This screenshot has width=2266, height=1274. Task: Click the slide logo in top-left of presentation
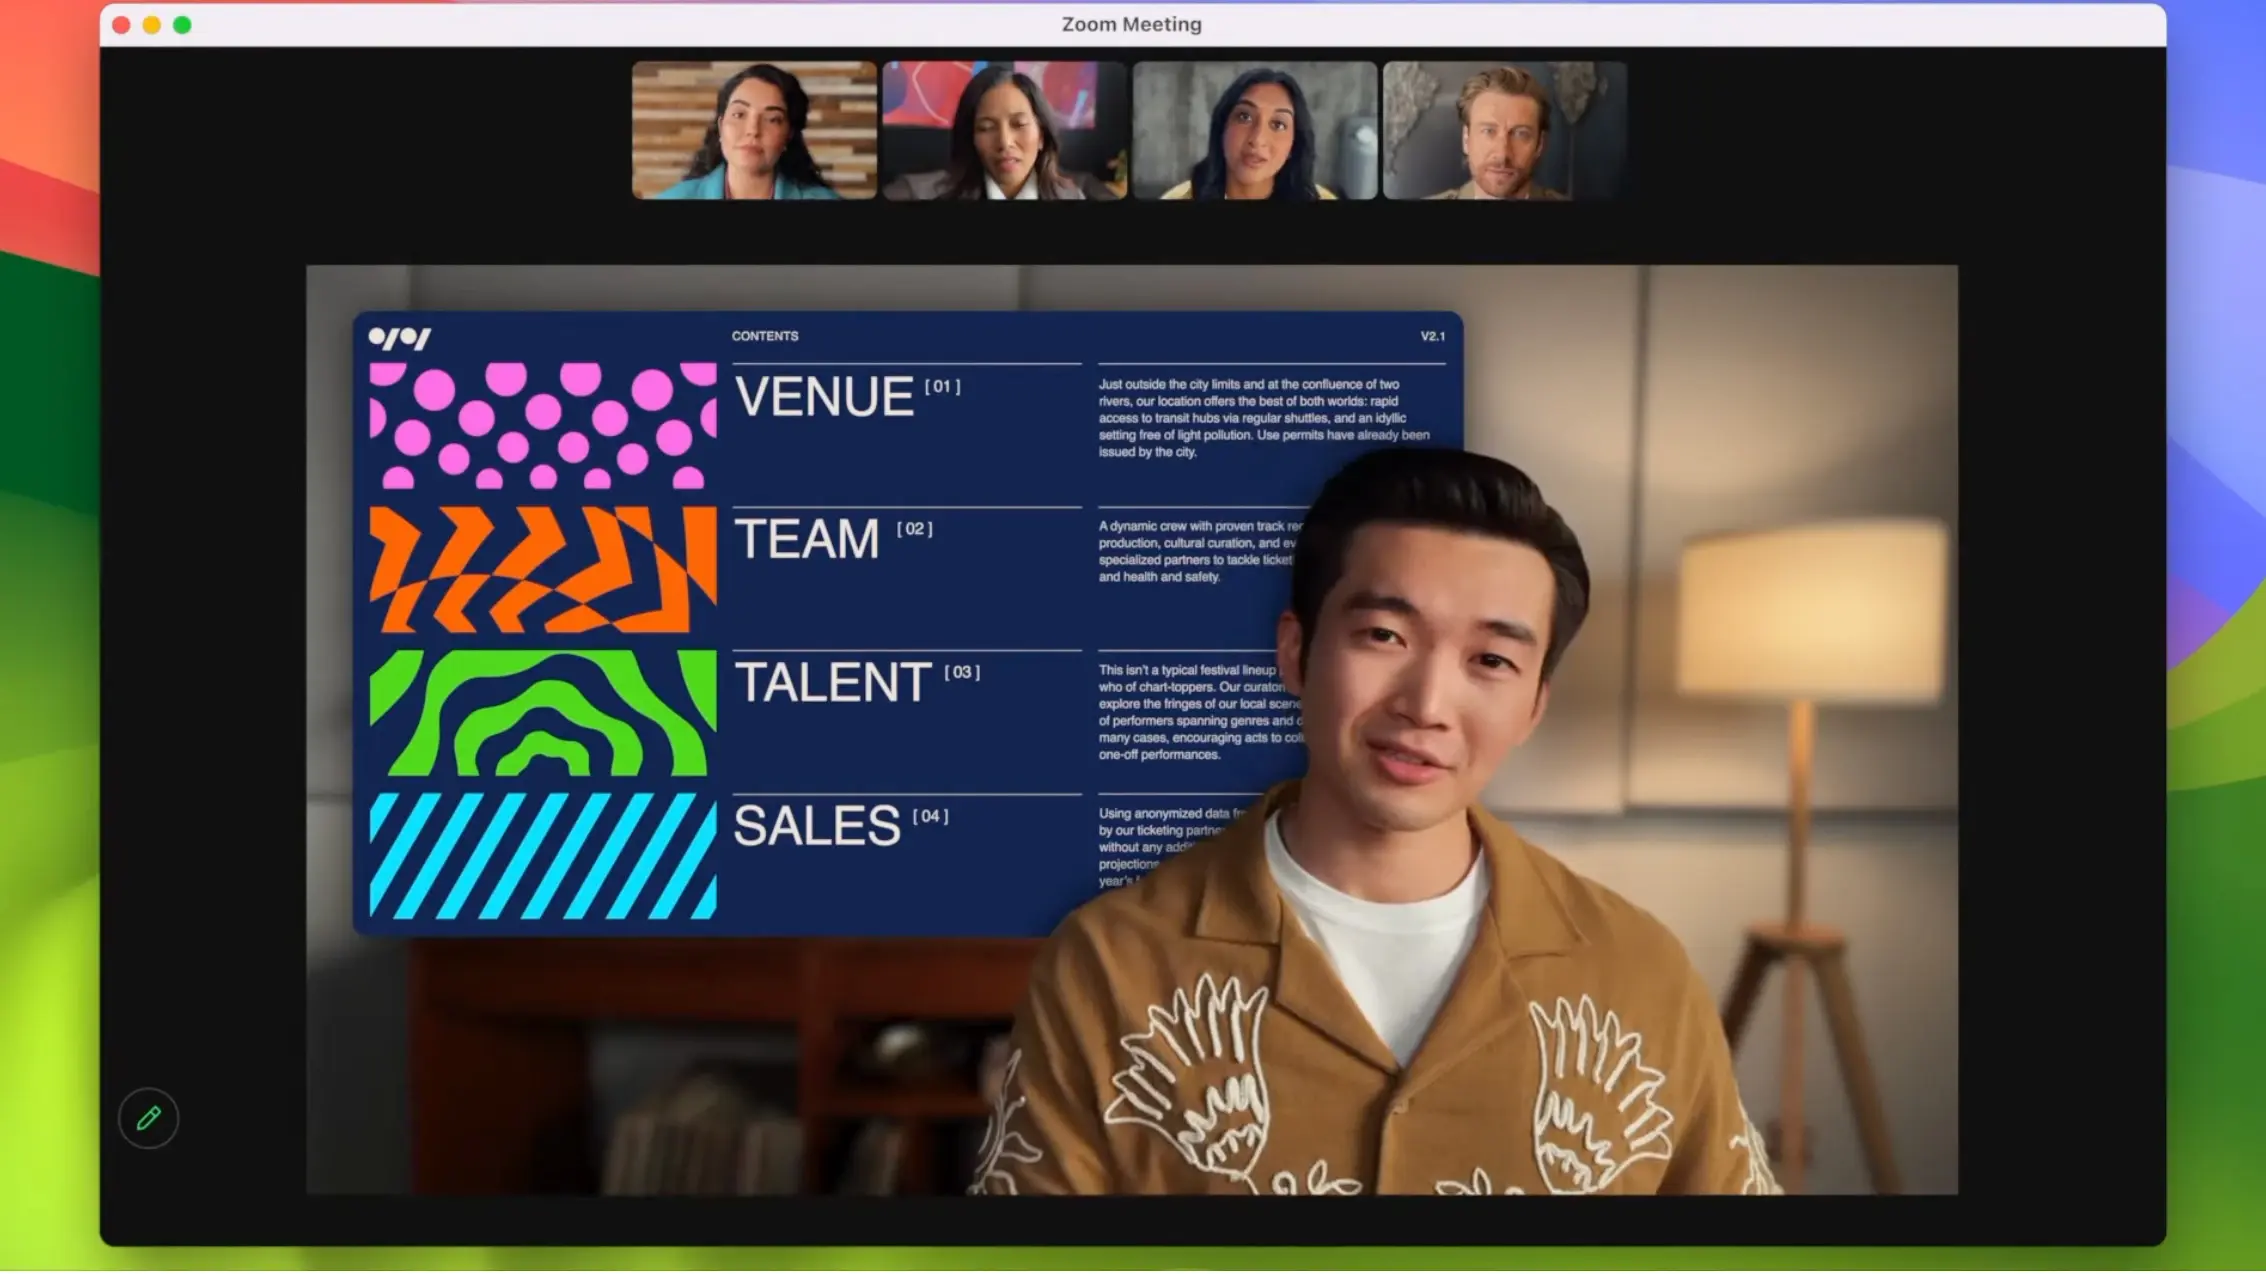click(400, 338)
